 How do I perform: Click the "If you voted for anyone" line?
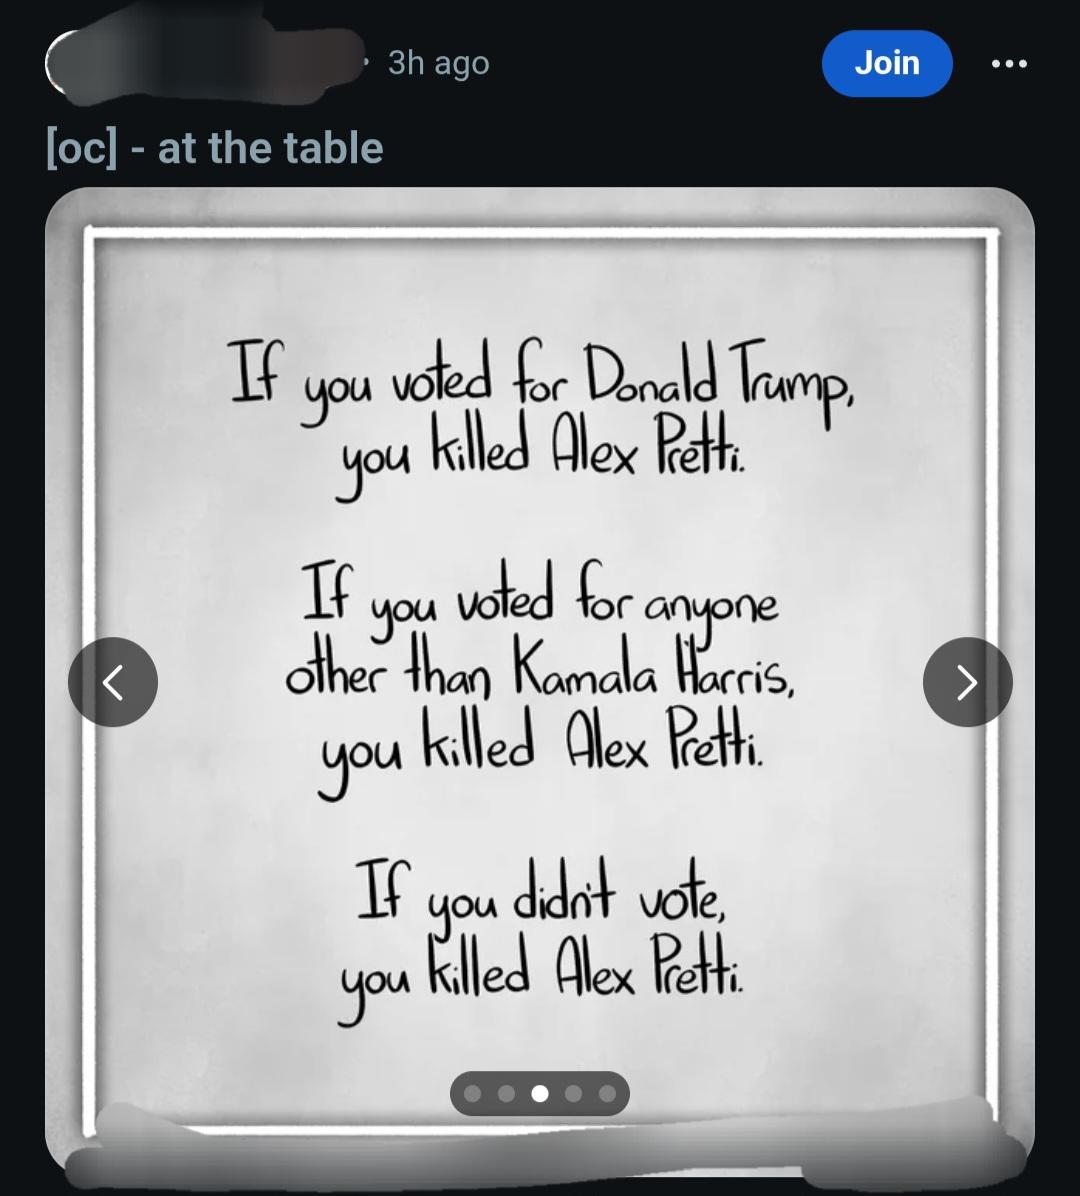coord(540,602)
